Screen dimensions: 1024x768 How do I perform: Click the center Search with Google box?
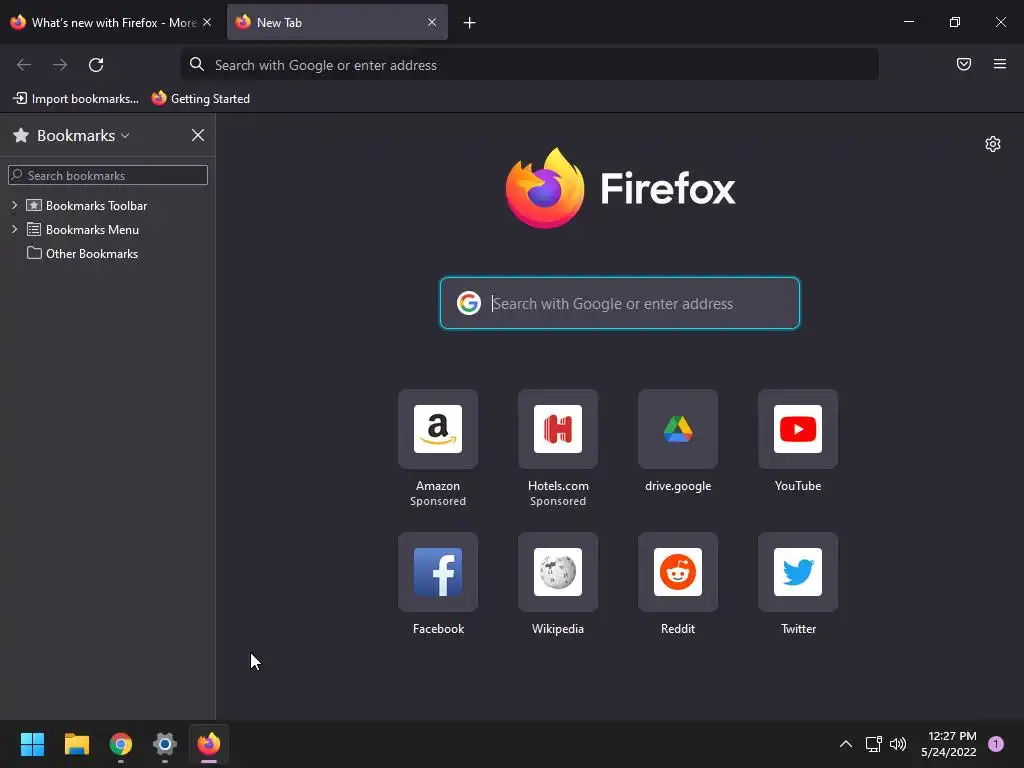point(620,303)
